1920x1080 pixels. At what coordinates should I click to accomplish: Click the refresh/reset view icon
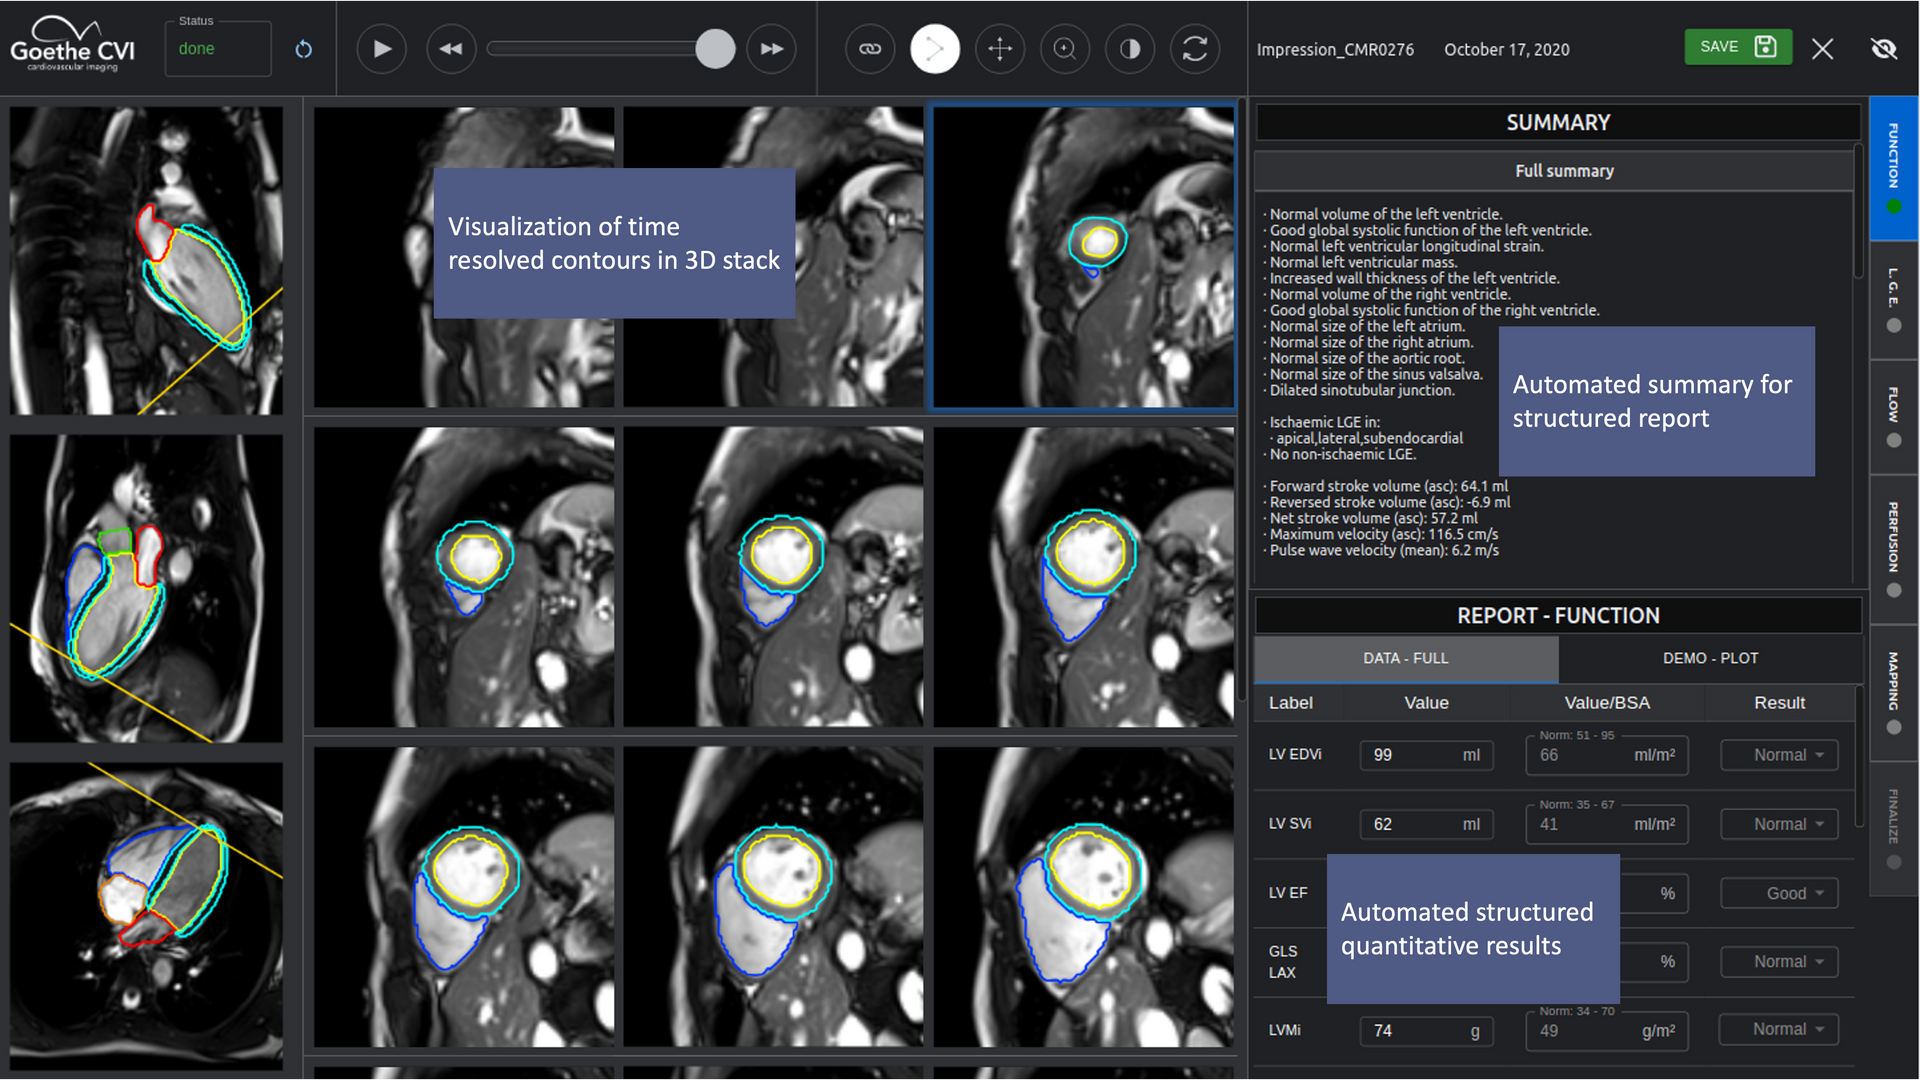coord(1195,49)
